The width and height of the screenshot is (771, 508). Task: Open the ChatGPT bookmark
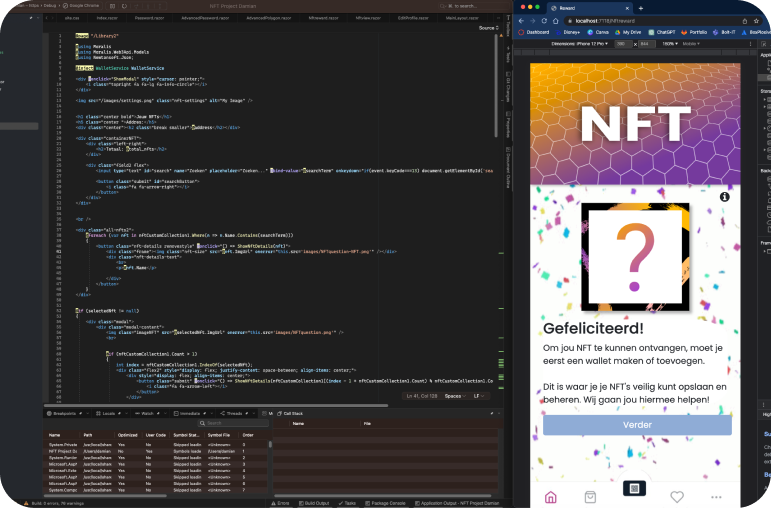pos(664,32)
